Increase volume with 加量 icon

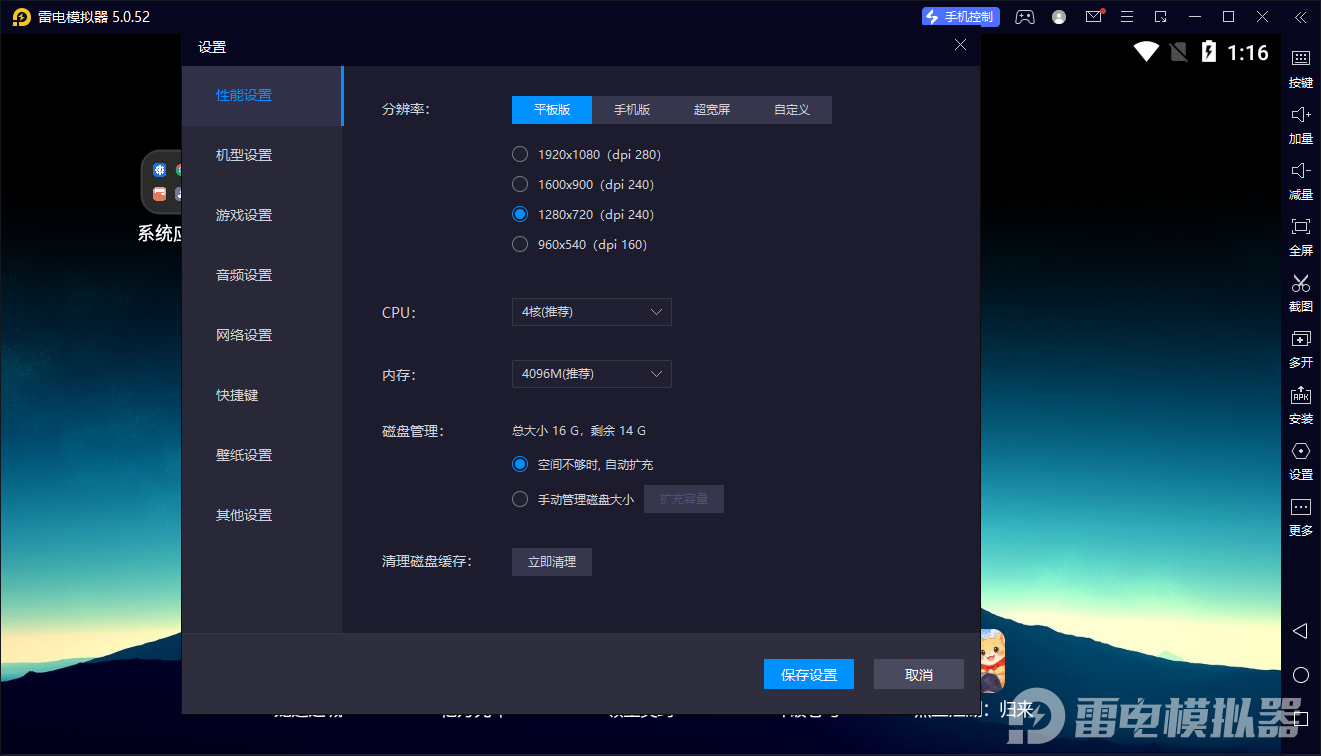[x=1301, y=125]
